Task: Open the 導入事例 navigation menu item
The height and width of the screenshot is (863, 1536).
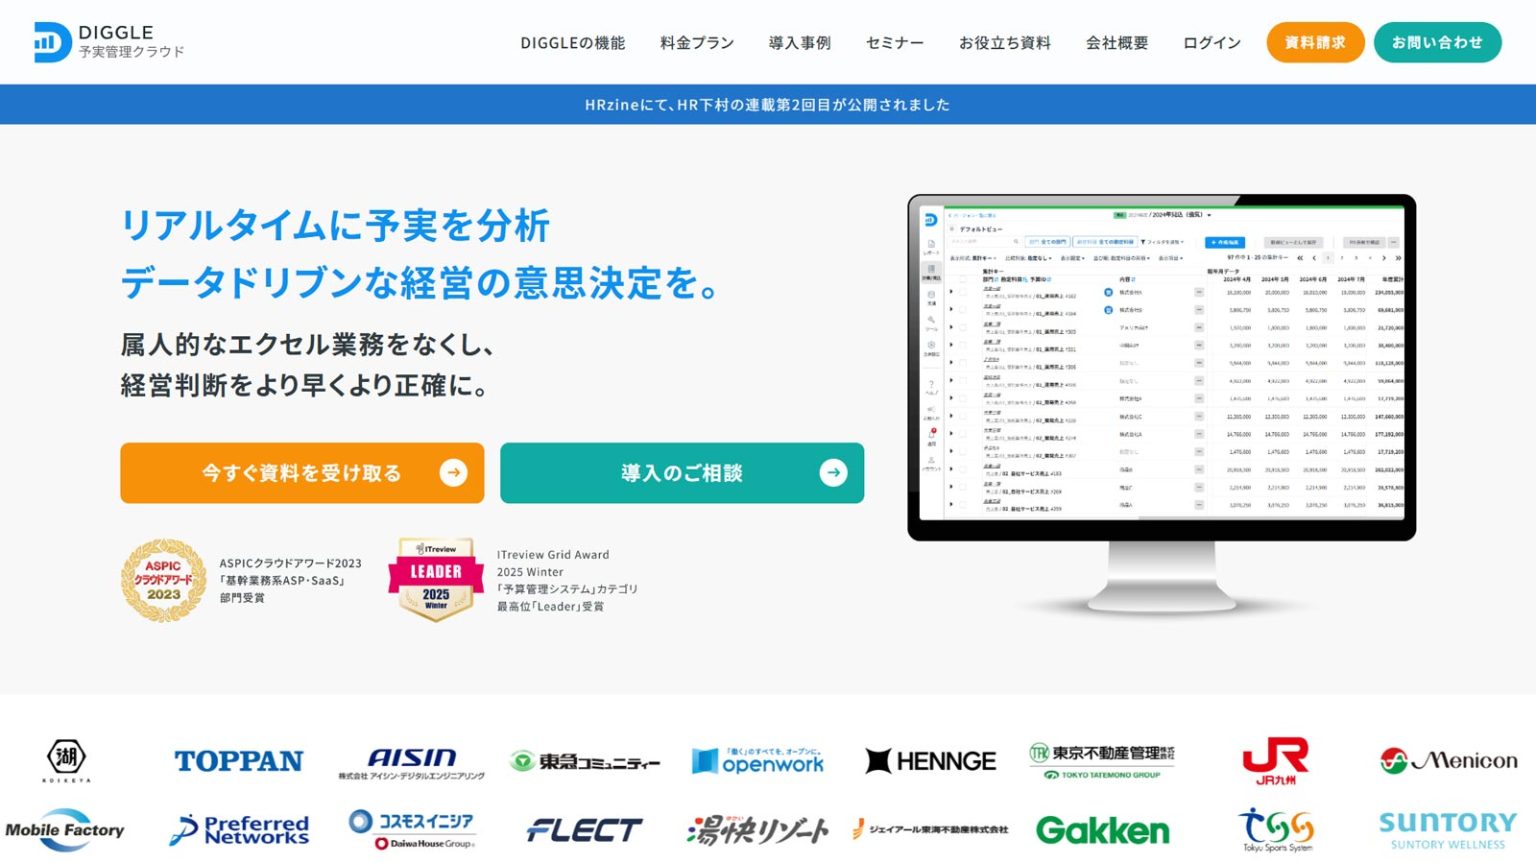Action: 799,43
